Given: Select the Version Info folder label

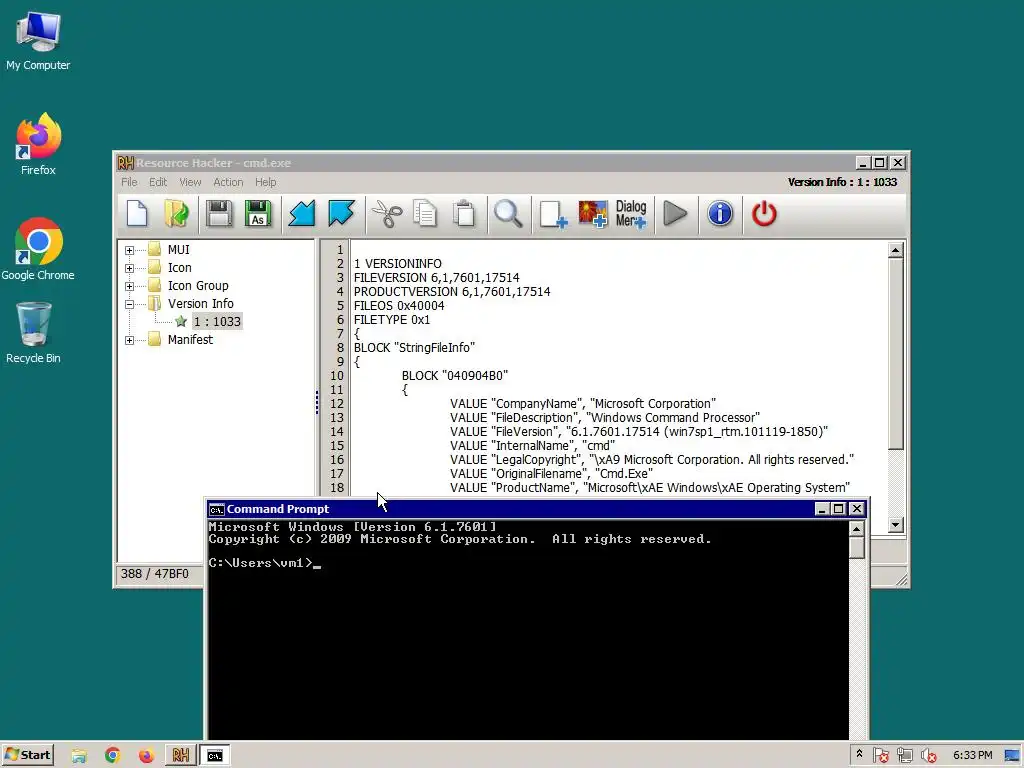Looking at the screenshot, I should (200, 304).
